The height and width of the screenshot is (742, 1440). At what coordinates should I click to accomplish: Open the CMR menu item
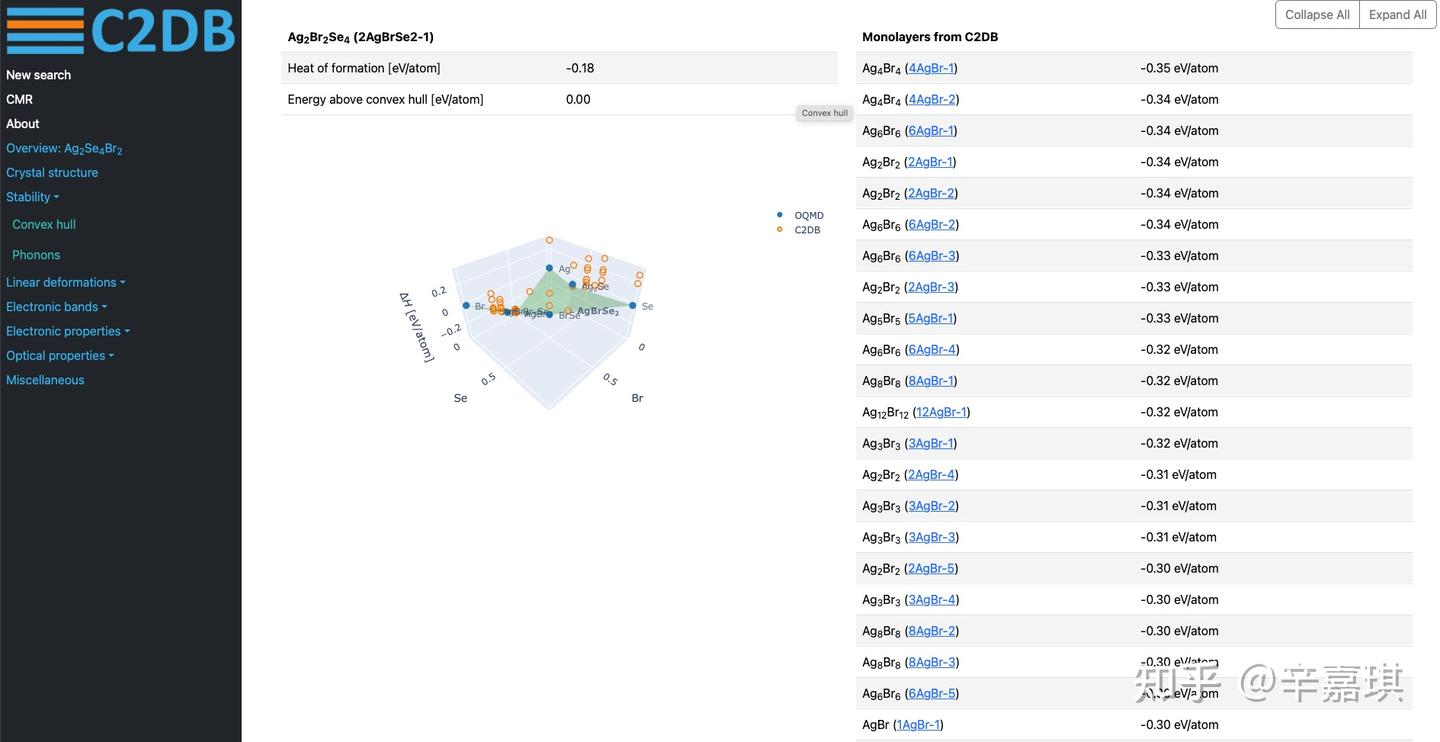click(19, 99)
